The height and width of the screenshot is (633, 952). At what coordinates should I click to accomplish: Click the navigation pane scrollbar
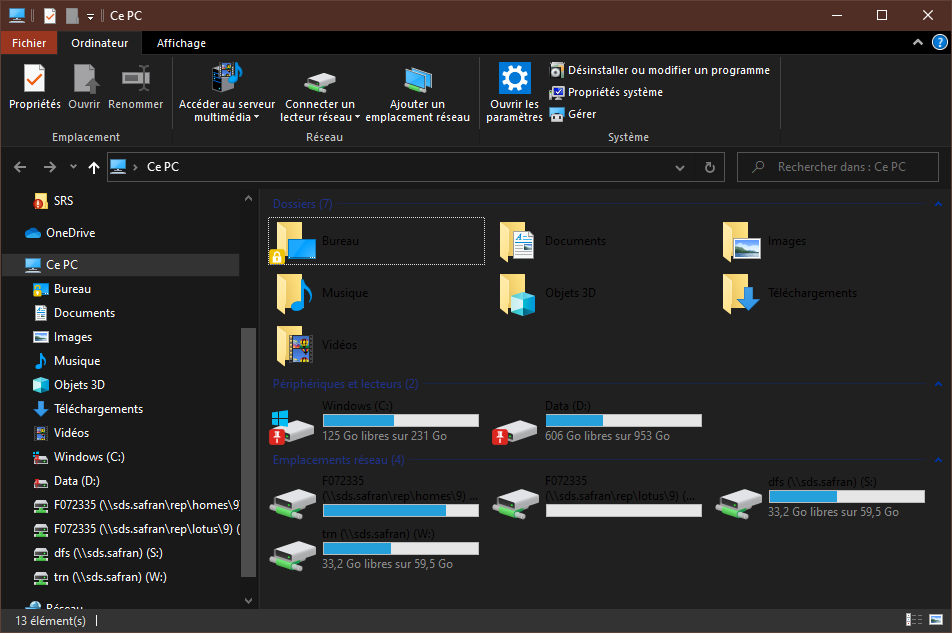pos(248,452)
